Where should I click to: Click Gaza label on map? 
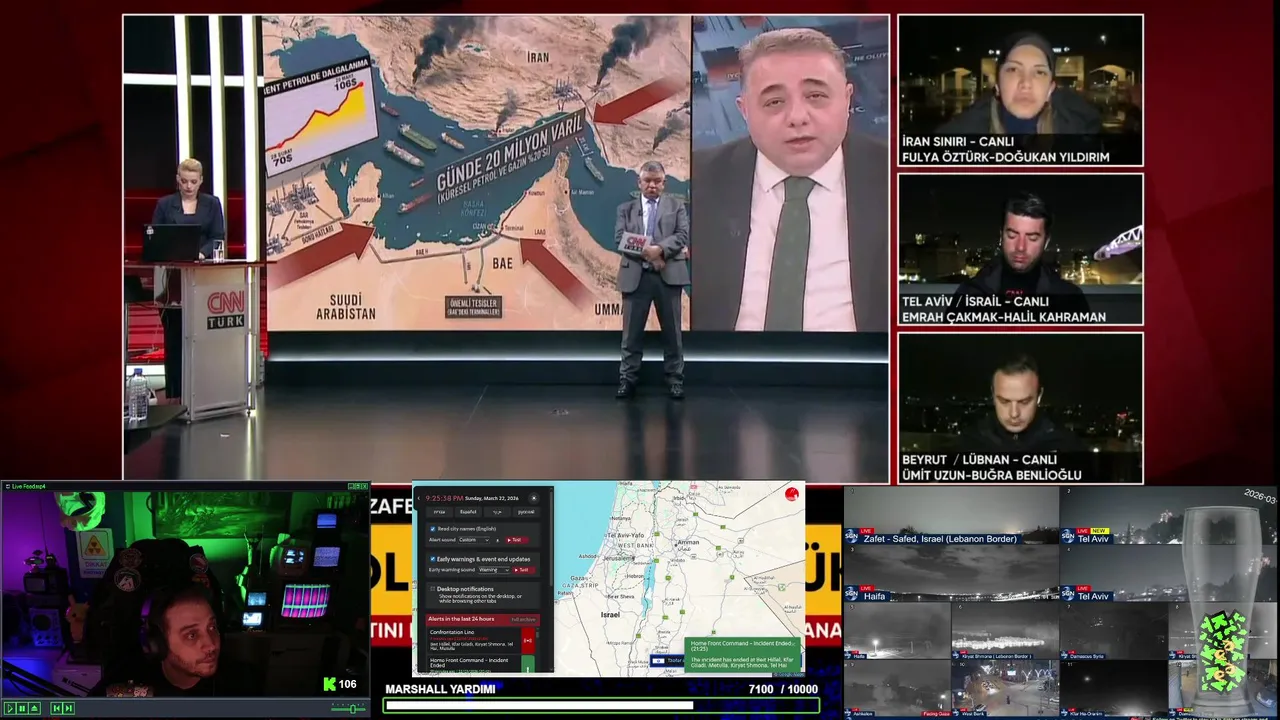tap(577, 578)
